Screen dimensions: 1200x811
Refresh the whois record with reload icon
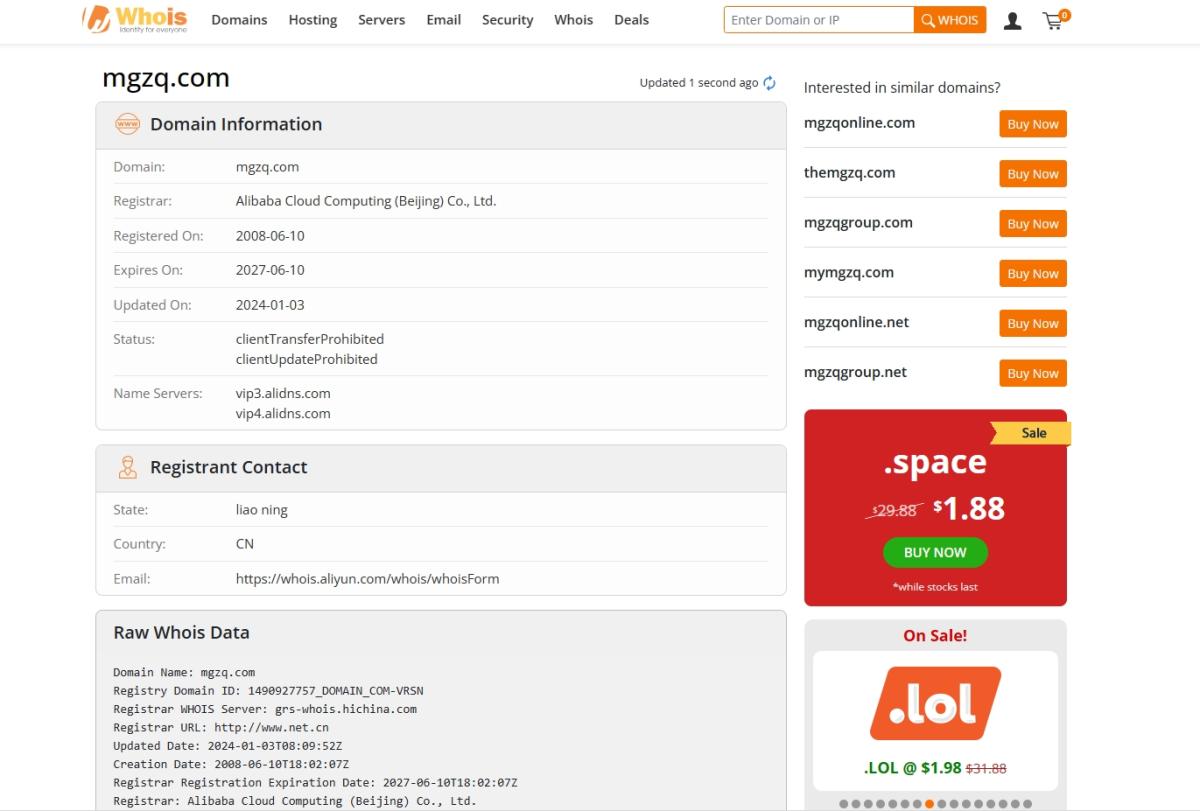(x=769, y=83)
